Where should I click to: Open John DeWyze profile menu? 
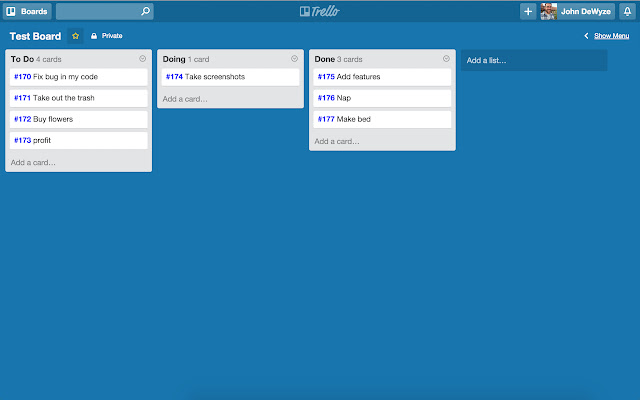(x=577, y=11)
